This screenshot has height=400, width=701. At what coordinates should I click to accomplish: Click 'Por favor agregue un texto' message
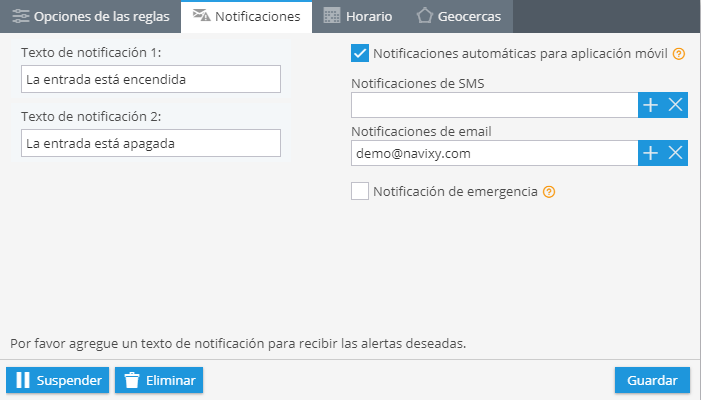[x=238, y=343]
